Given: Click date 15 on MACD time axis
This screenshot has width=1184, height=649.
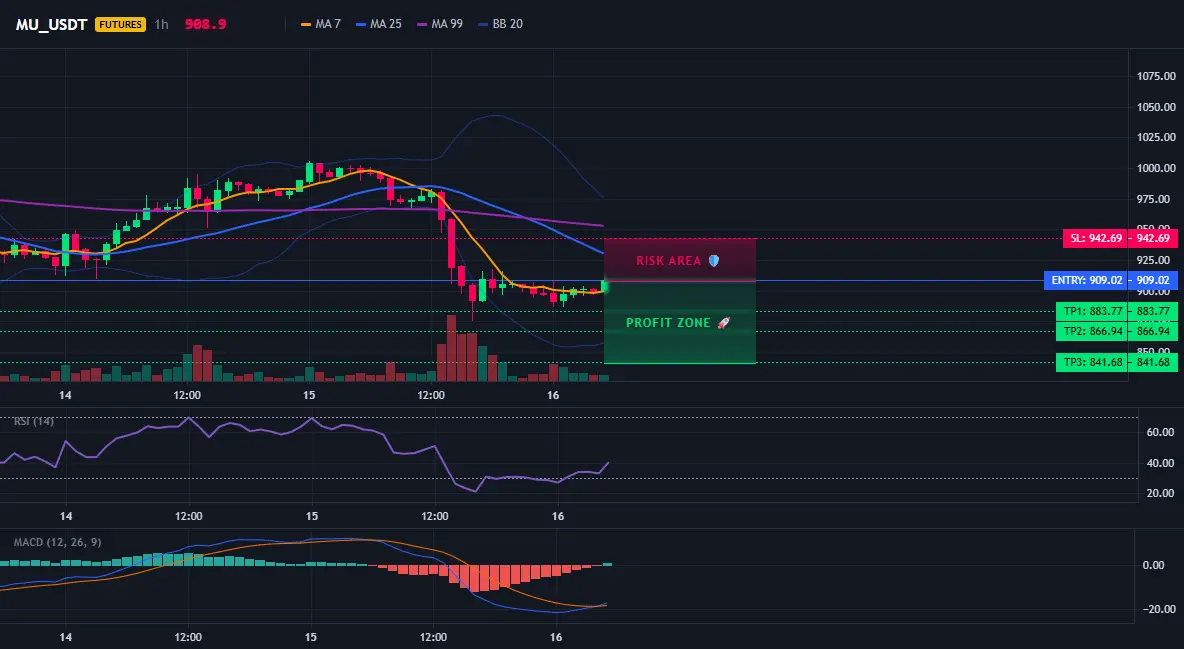Looking at the screenshot, I should pos(311,637).
